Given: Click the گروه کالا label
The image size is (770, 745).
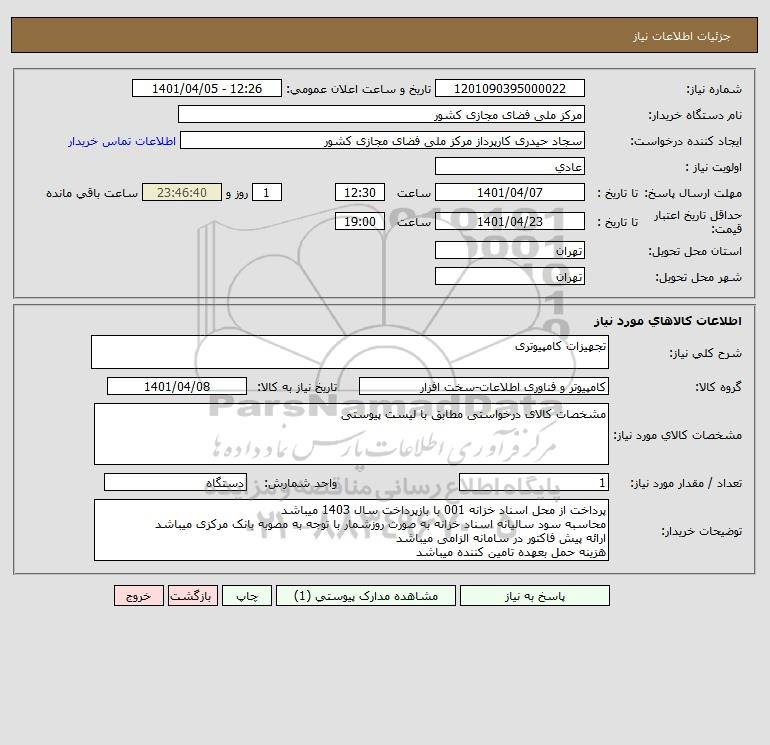Looking at the screenshot, I should 718,387.
